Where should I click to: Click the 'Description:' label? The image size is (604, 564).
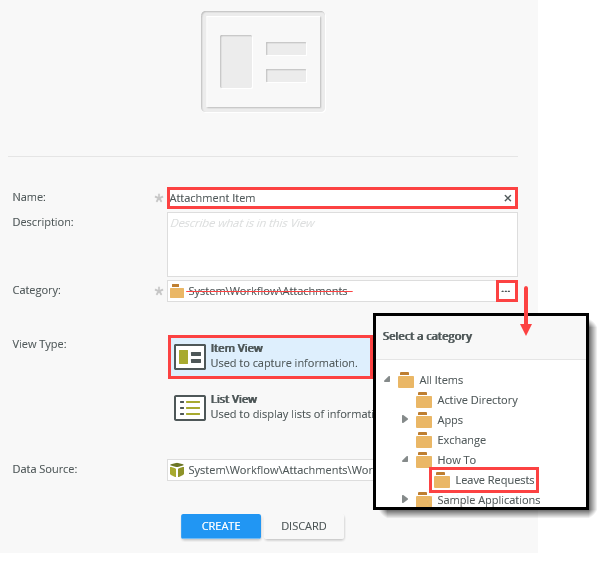(43, 222)
